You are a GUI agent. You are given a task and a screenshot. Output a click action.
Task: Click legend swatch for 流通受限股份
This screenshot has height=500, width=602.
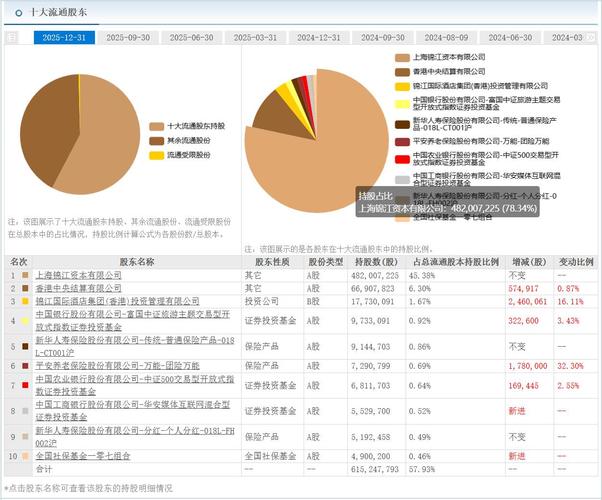[x=157, y=156]
